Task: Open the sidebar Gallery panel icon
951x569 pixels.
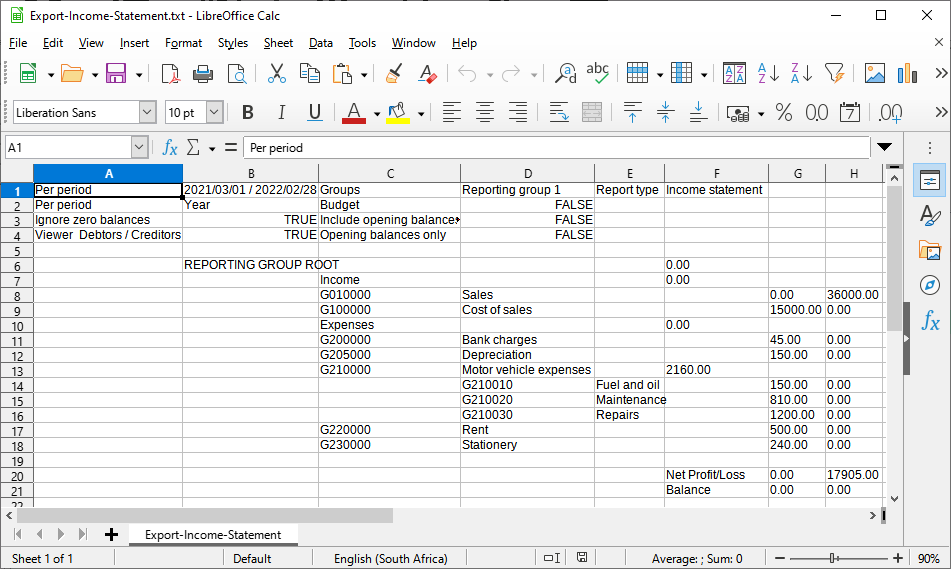Action: click(930, 250)
